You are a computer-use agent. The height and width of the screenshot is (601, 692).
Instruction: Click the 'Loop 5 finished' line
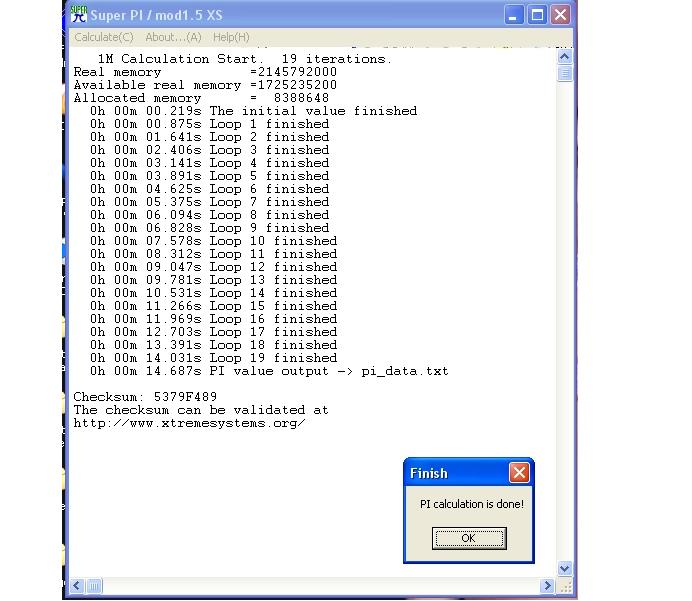(x=210, y=176)
